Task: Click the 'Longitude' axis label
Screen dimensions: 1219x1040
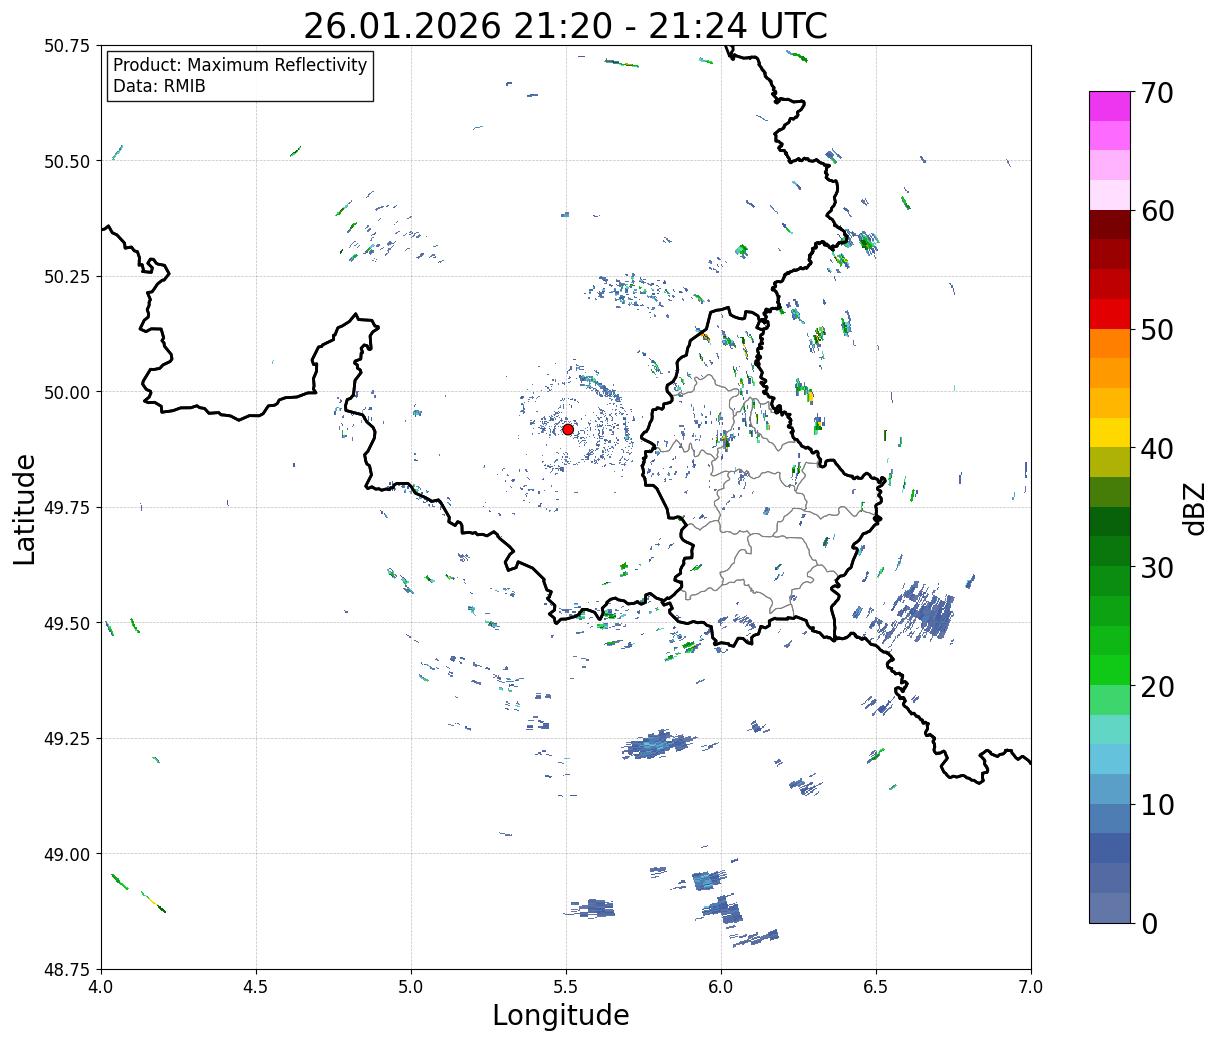Action: tap(561, 1016)
